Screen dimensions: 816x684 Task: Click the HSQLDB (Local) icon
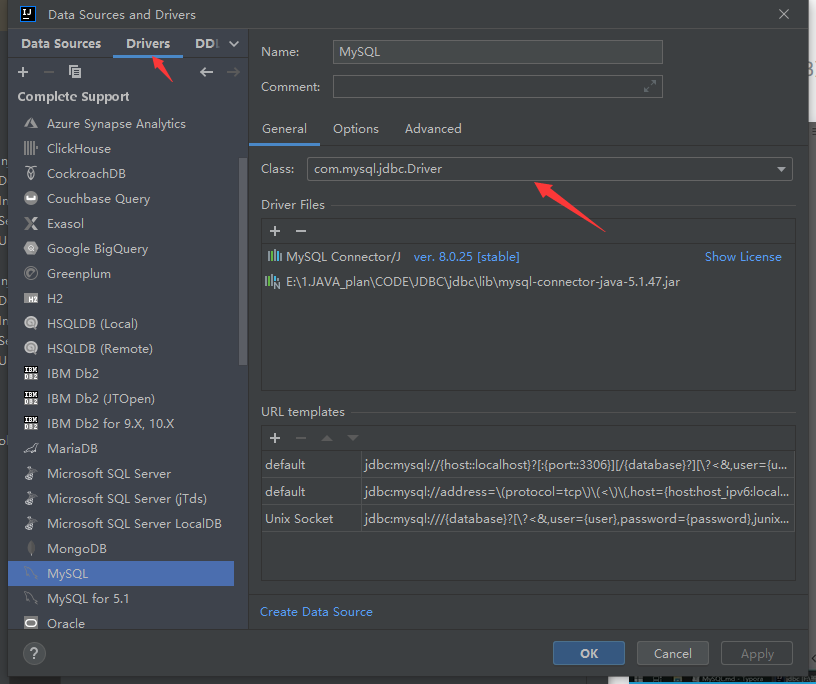(31, 323)
